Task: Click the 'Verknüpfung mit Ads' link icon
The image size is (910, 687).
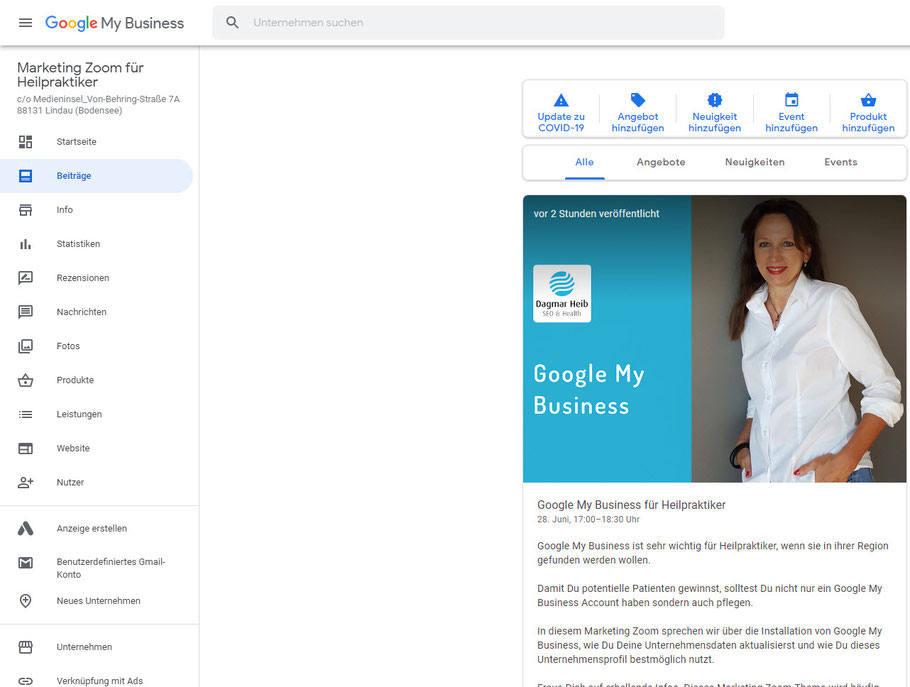Action: pos(26,681)
